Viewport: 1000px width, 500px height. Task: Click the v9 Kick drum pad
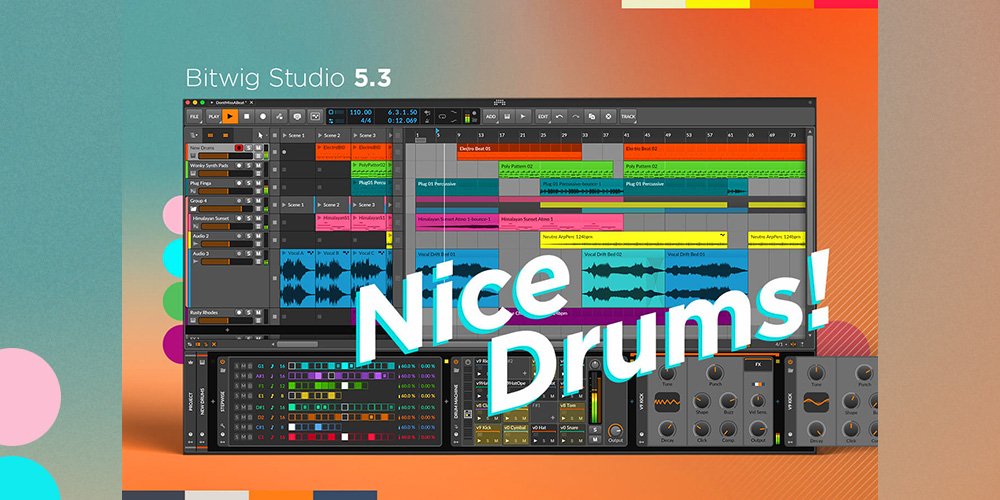coord(488,434)
